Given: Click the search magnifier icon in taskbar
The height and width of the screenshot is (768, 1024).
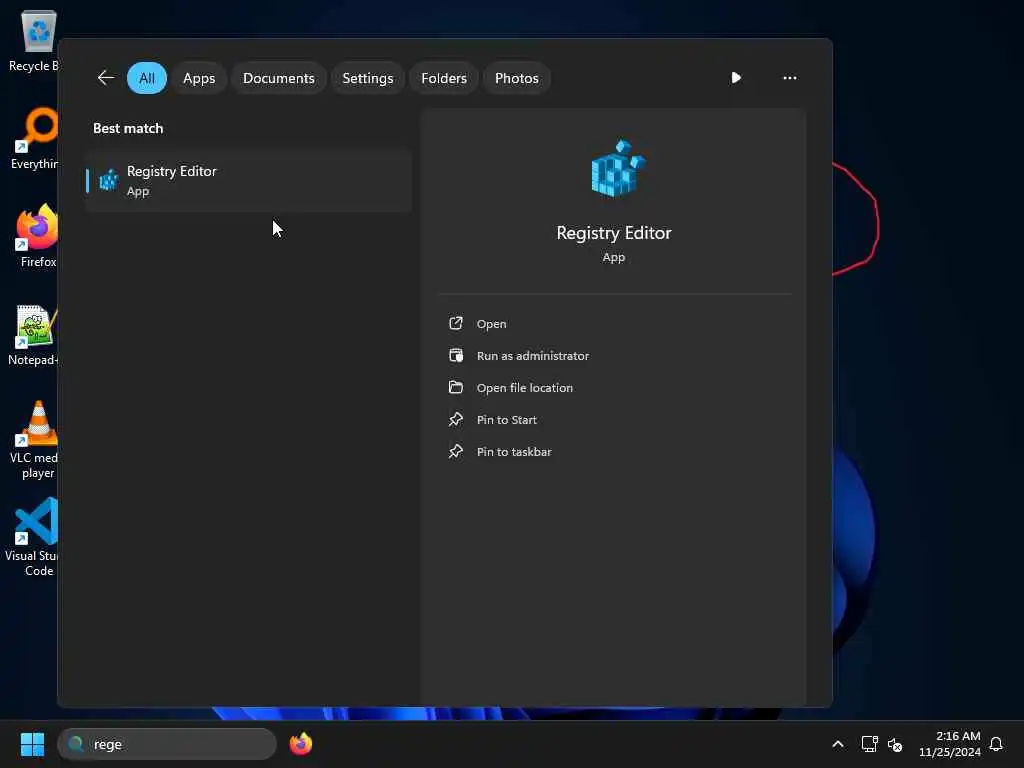Looking at the screenshot, I should (x=76, y=744).
